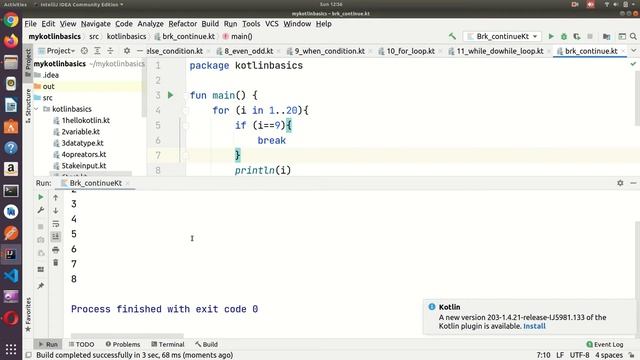Click the Stop button in main toolbar
The height and width of the screenshot is (360, 640).
click(x=590, y=36)
